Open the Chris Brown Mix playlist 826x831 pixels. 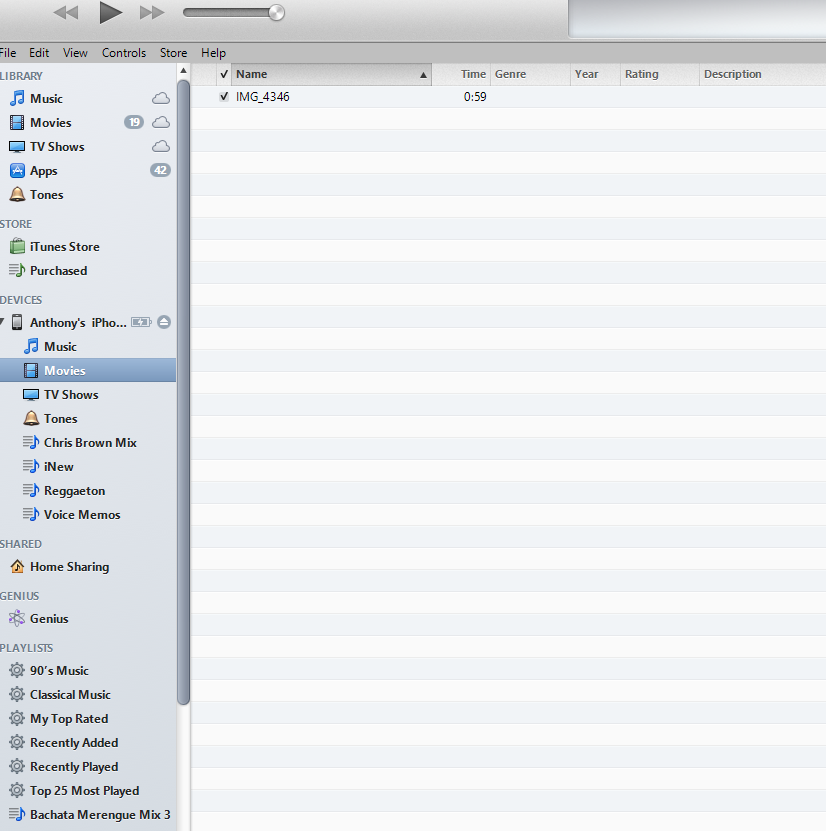(x=88, y=443)
